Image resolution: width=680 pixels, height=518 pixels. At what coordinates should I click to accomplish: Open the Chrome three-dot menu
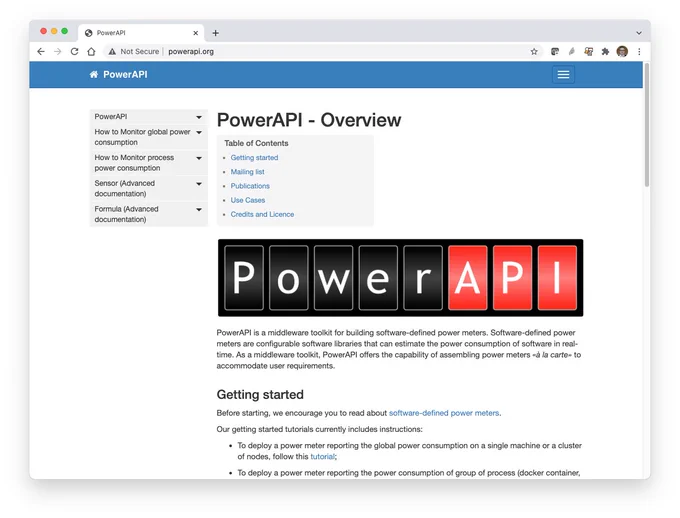coord(639,52)
